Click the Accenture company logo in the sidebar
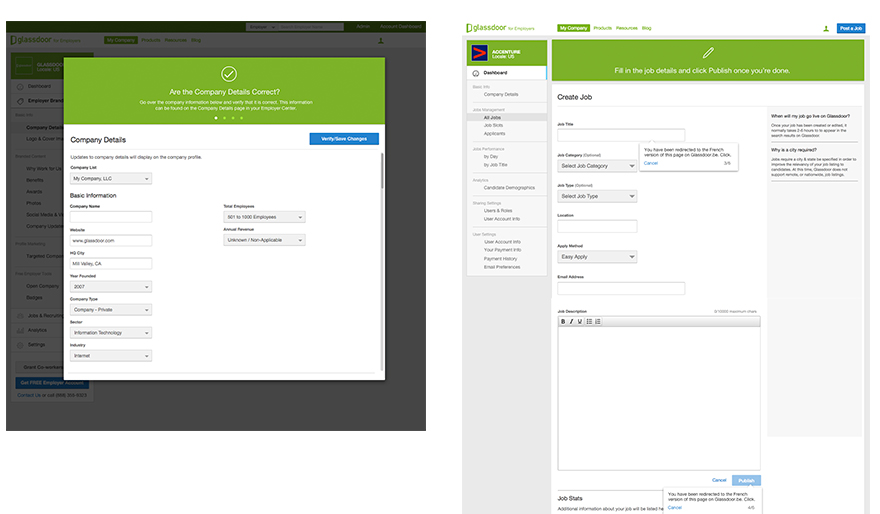This screenshot has width=880, height=514. pyautogui.click(x=480, y=53)
